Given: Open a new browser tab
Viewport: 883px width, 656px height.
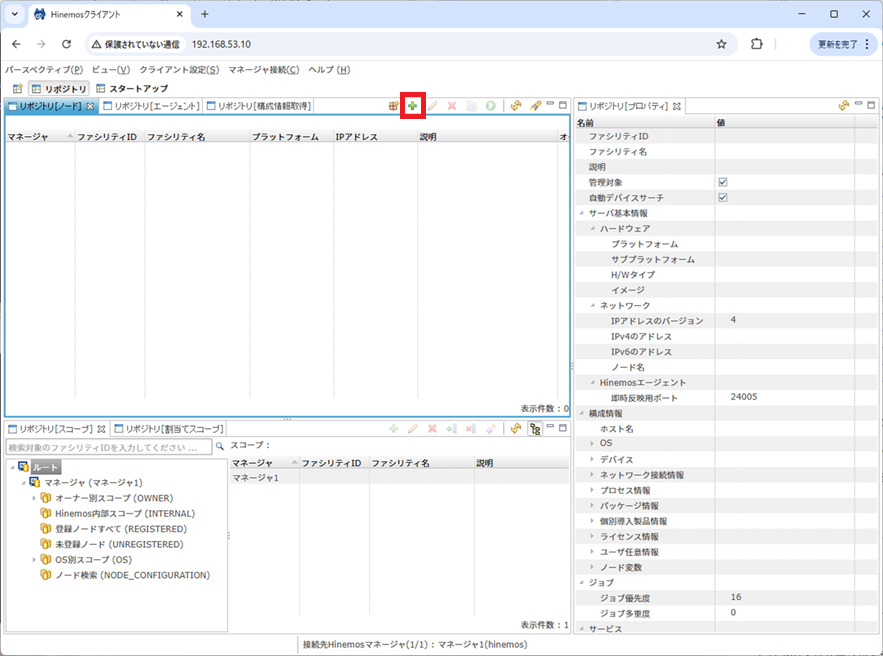Looking at the screenshot, I should pyautogui.click(x=204, y=14).
